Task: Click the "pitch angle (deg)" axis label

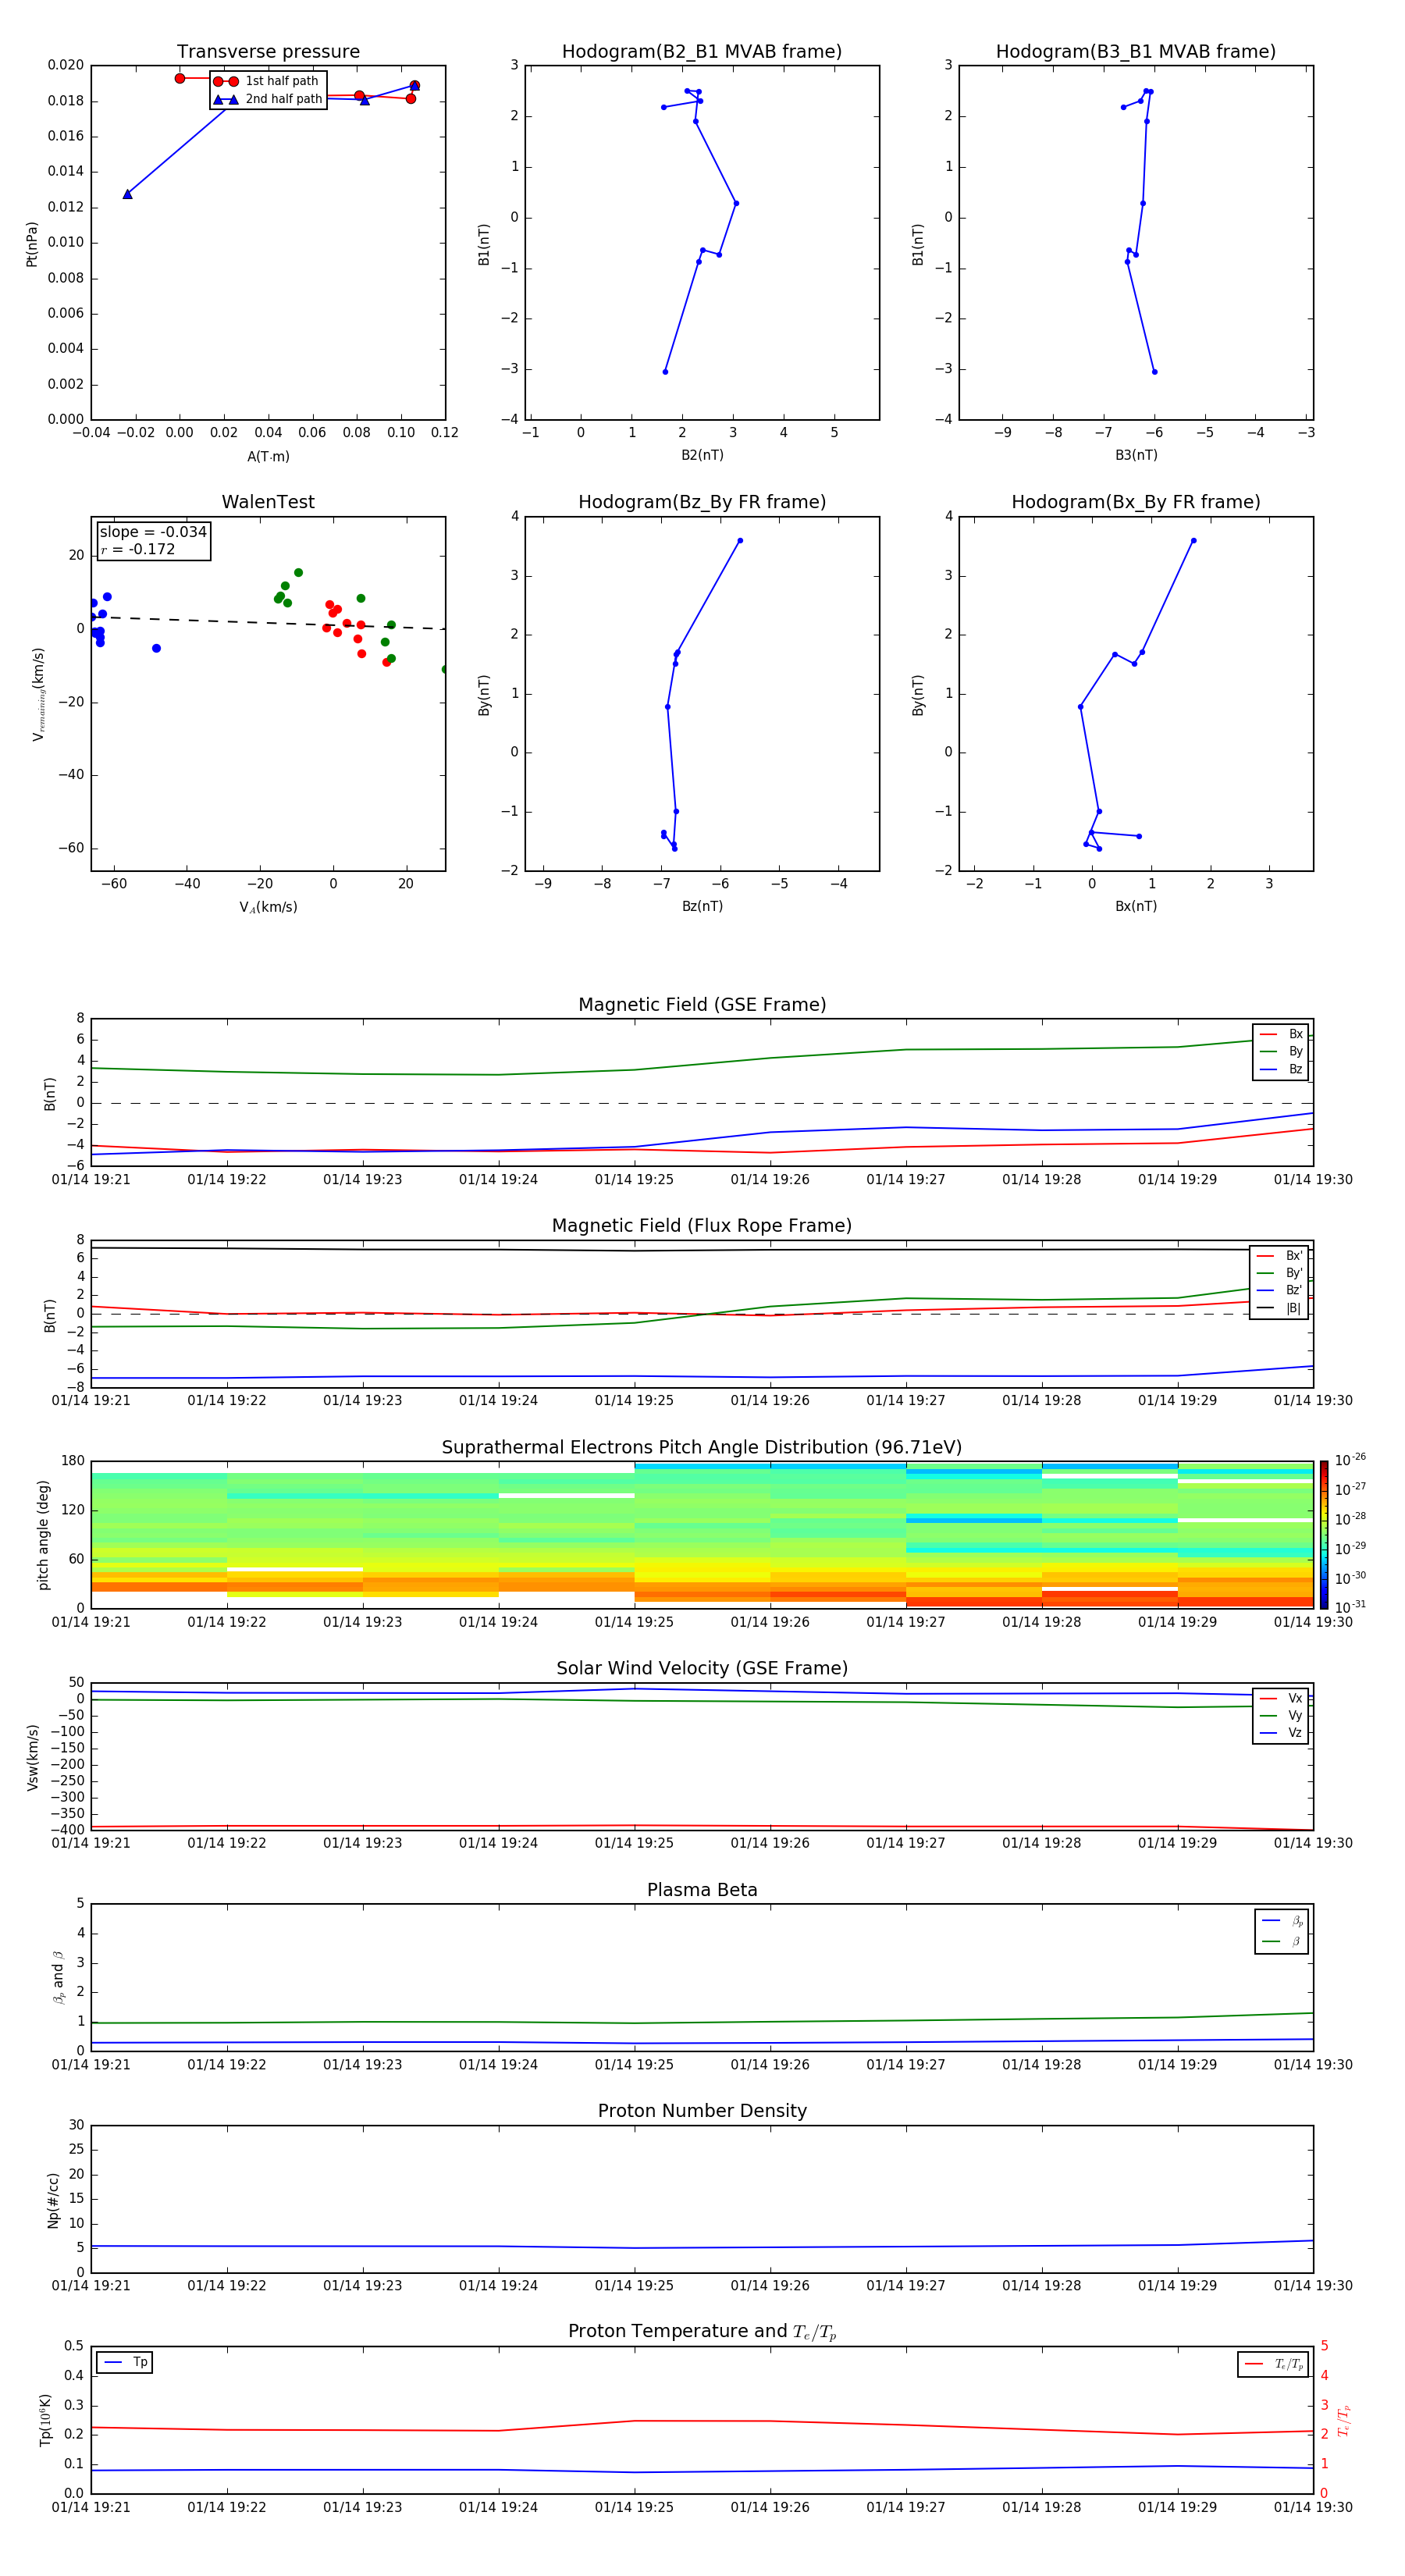Action: tap(43, 1535)
